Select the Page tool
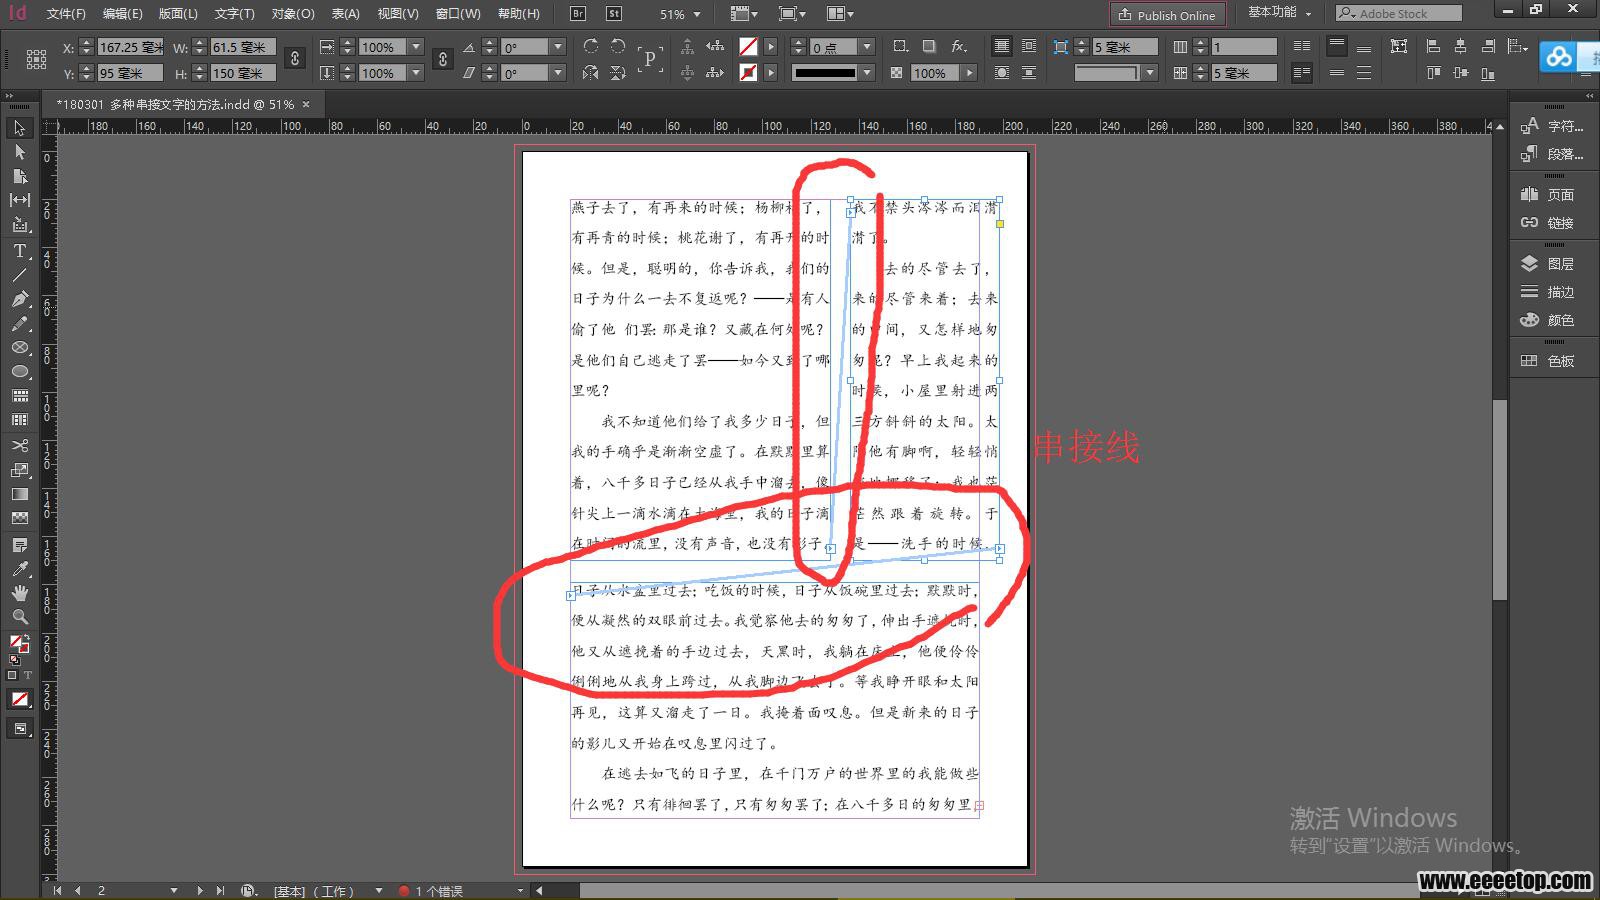 click(x=19, y=176)
